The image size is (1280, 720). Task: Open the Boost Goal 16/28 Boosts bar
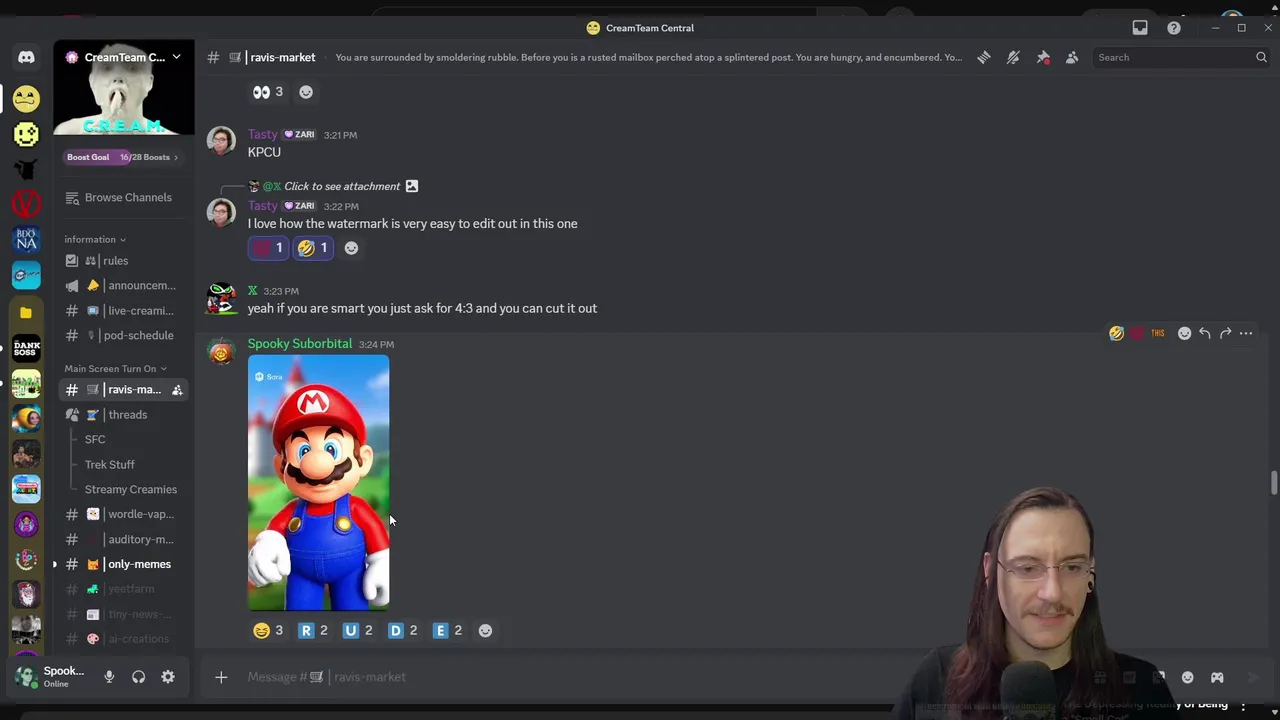(x=123, y=157)
